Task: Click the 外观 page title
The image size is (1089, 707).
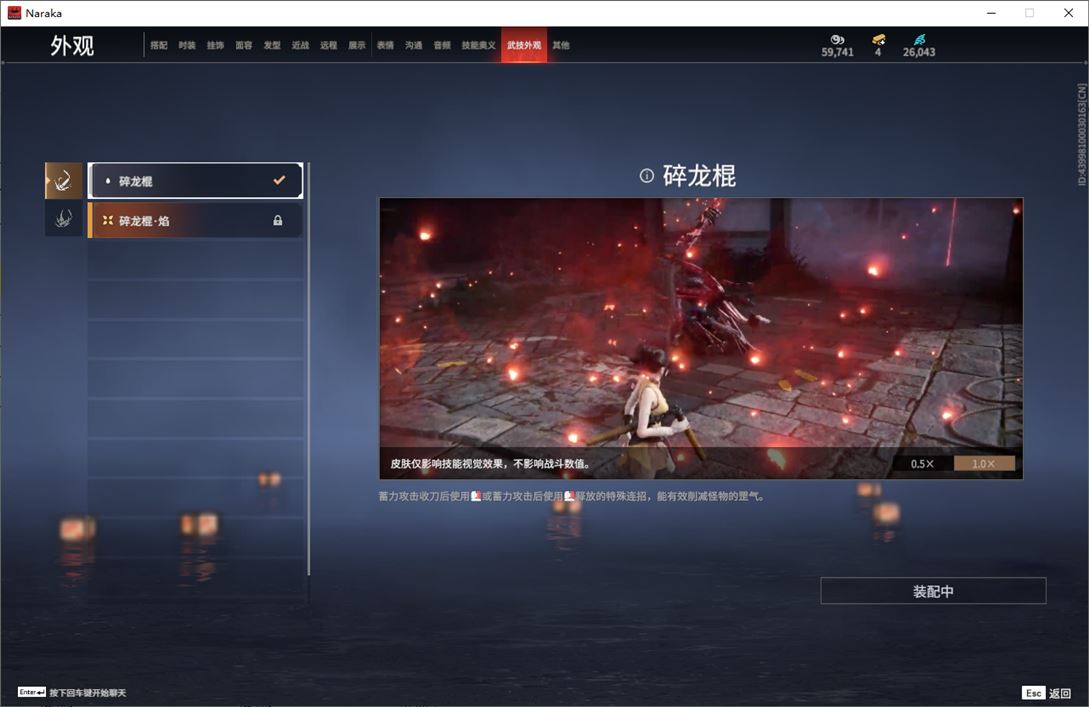Action: pyautogui.click(x=72, y=46)
